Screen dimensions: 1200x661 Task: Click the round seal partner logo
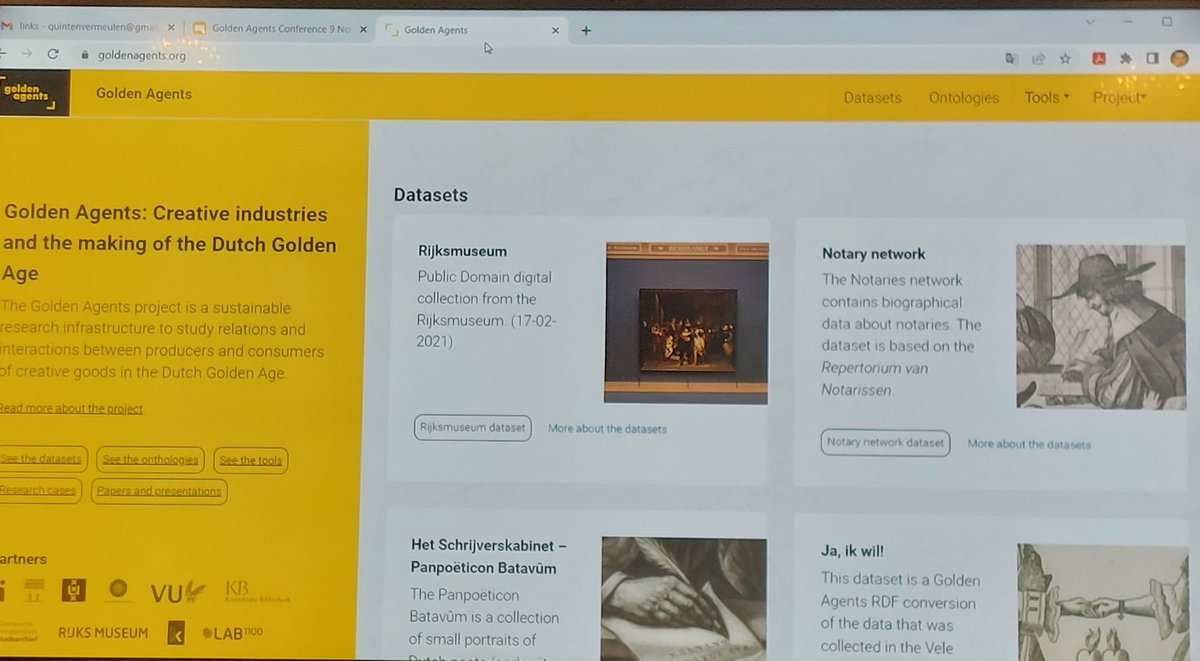[x=118, y=590]
